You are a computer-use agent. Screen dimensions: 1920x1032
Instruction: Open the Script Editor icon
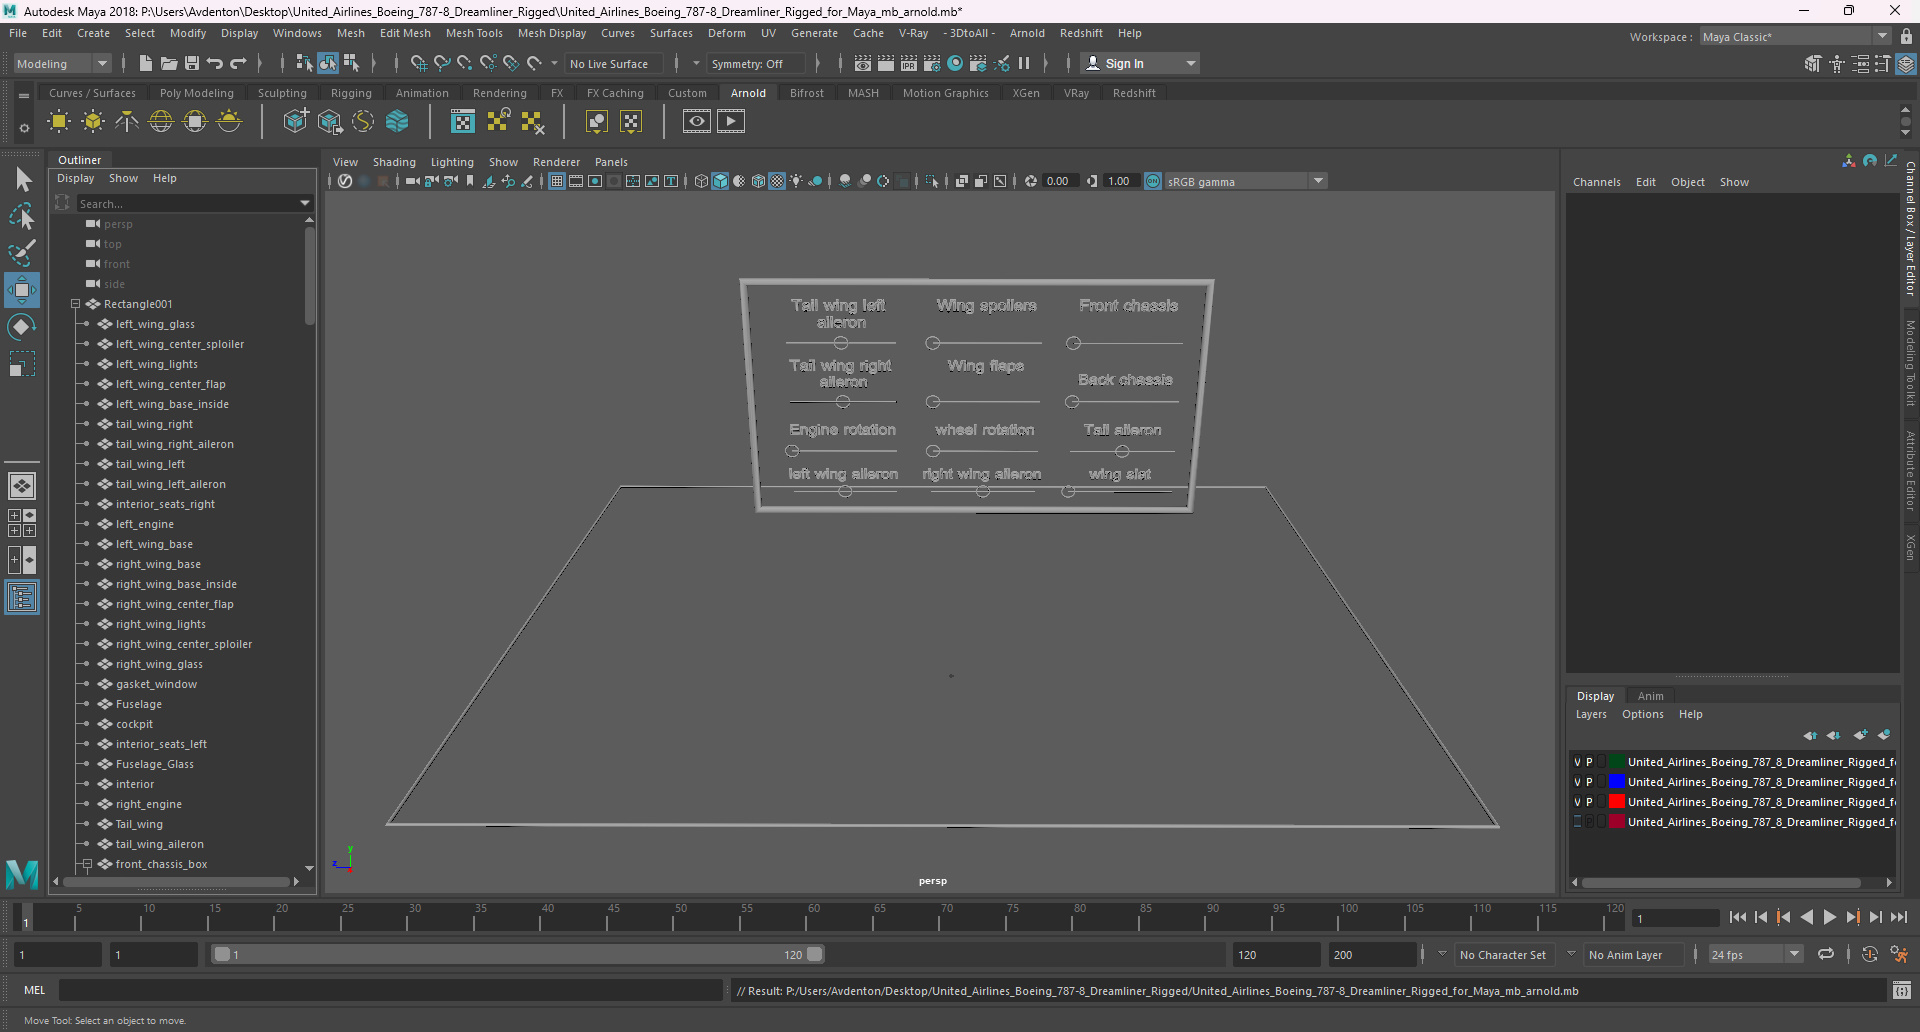coord(1901,991)
